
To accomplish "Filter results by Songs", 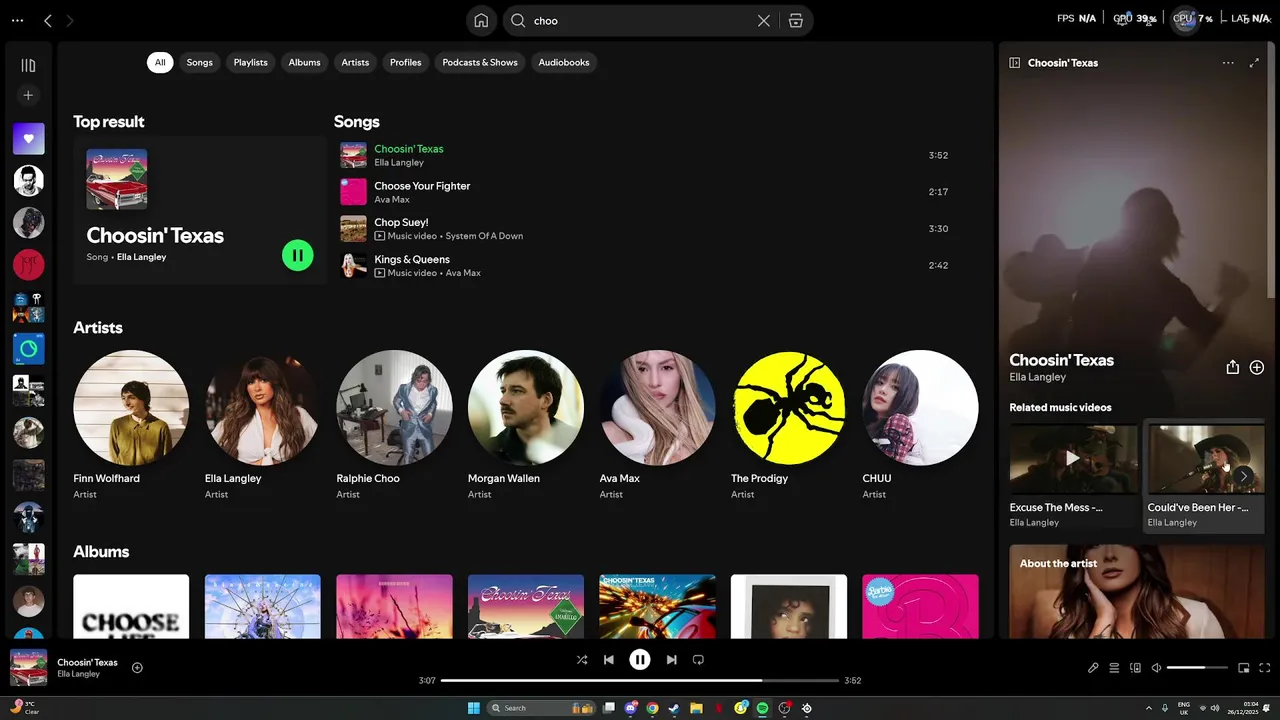I will click(x=200, y=62).
